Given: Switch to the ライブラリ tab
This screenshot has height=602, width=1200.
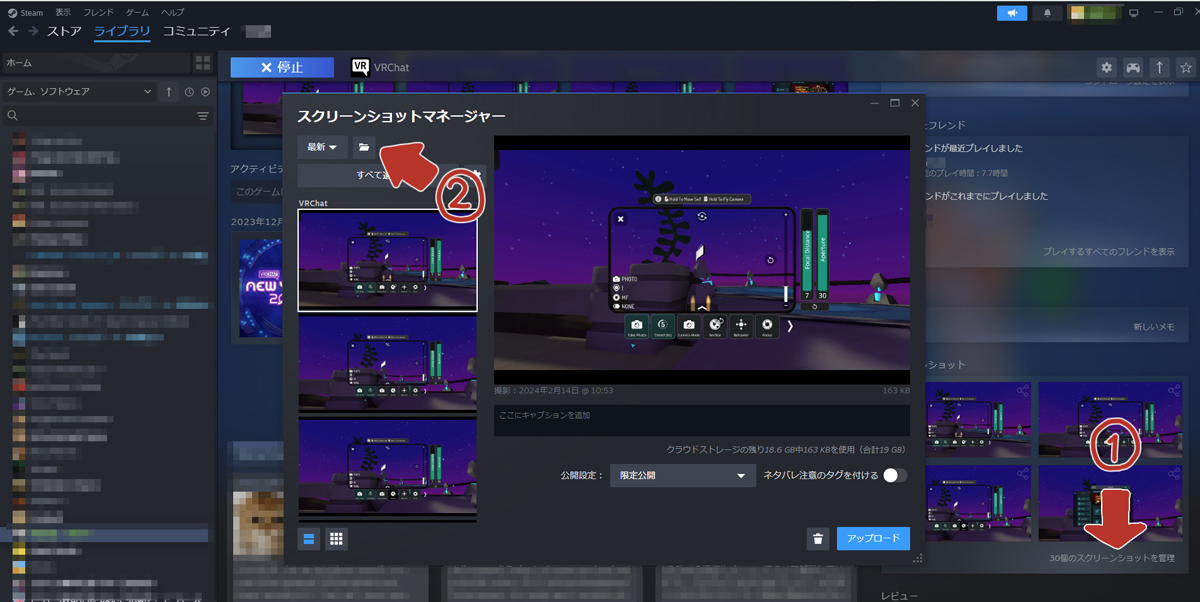Looking at the screenshot, I should click(122, 31).
